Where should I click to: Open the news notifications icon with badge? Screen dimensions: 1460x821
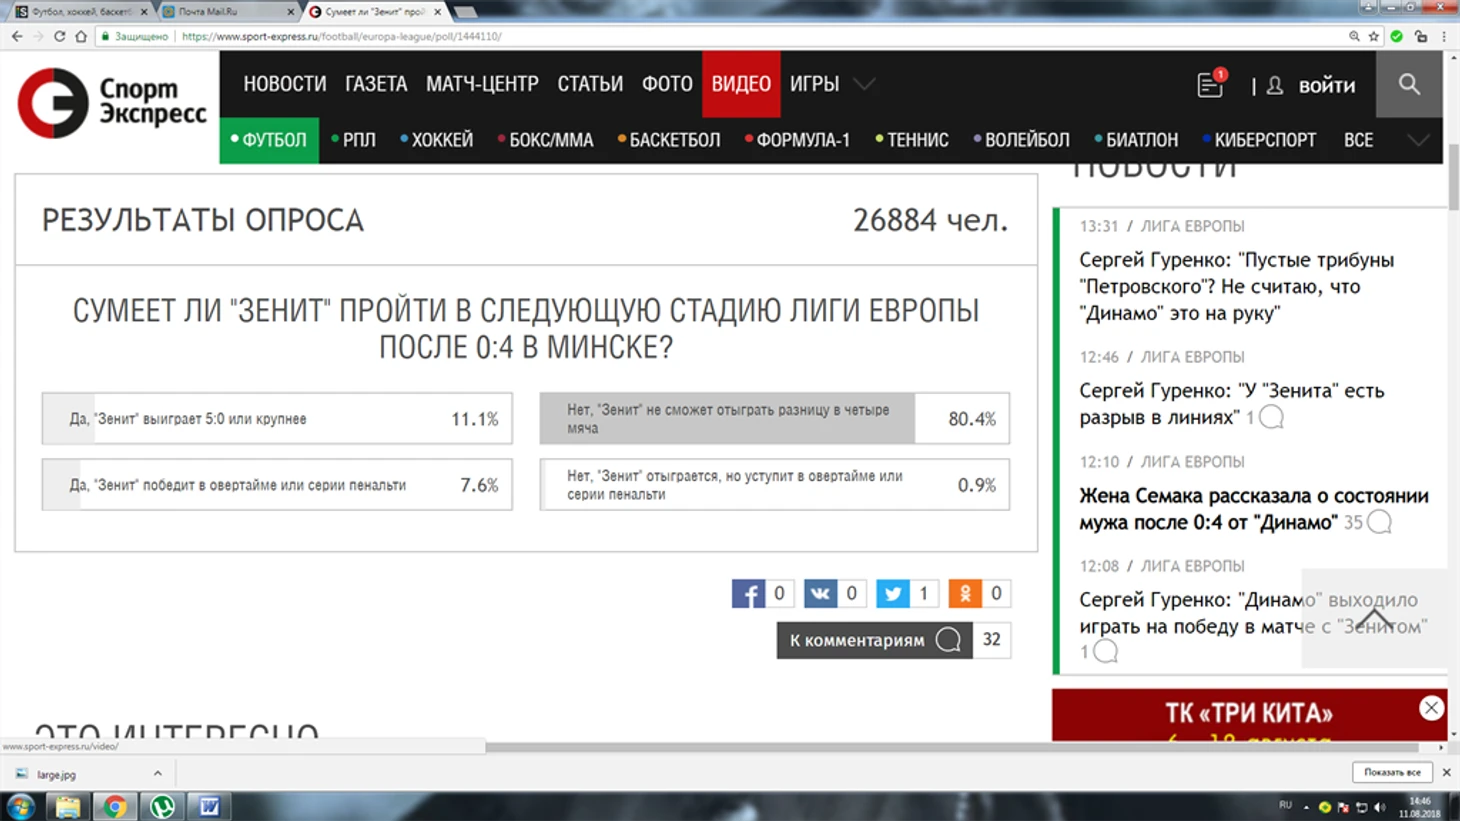[x=1211, y=84]
